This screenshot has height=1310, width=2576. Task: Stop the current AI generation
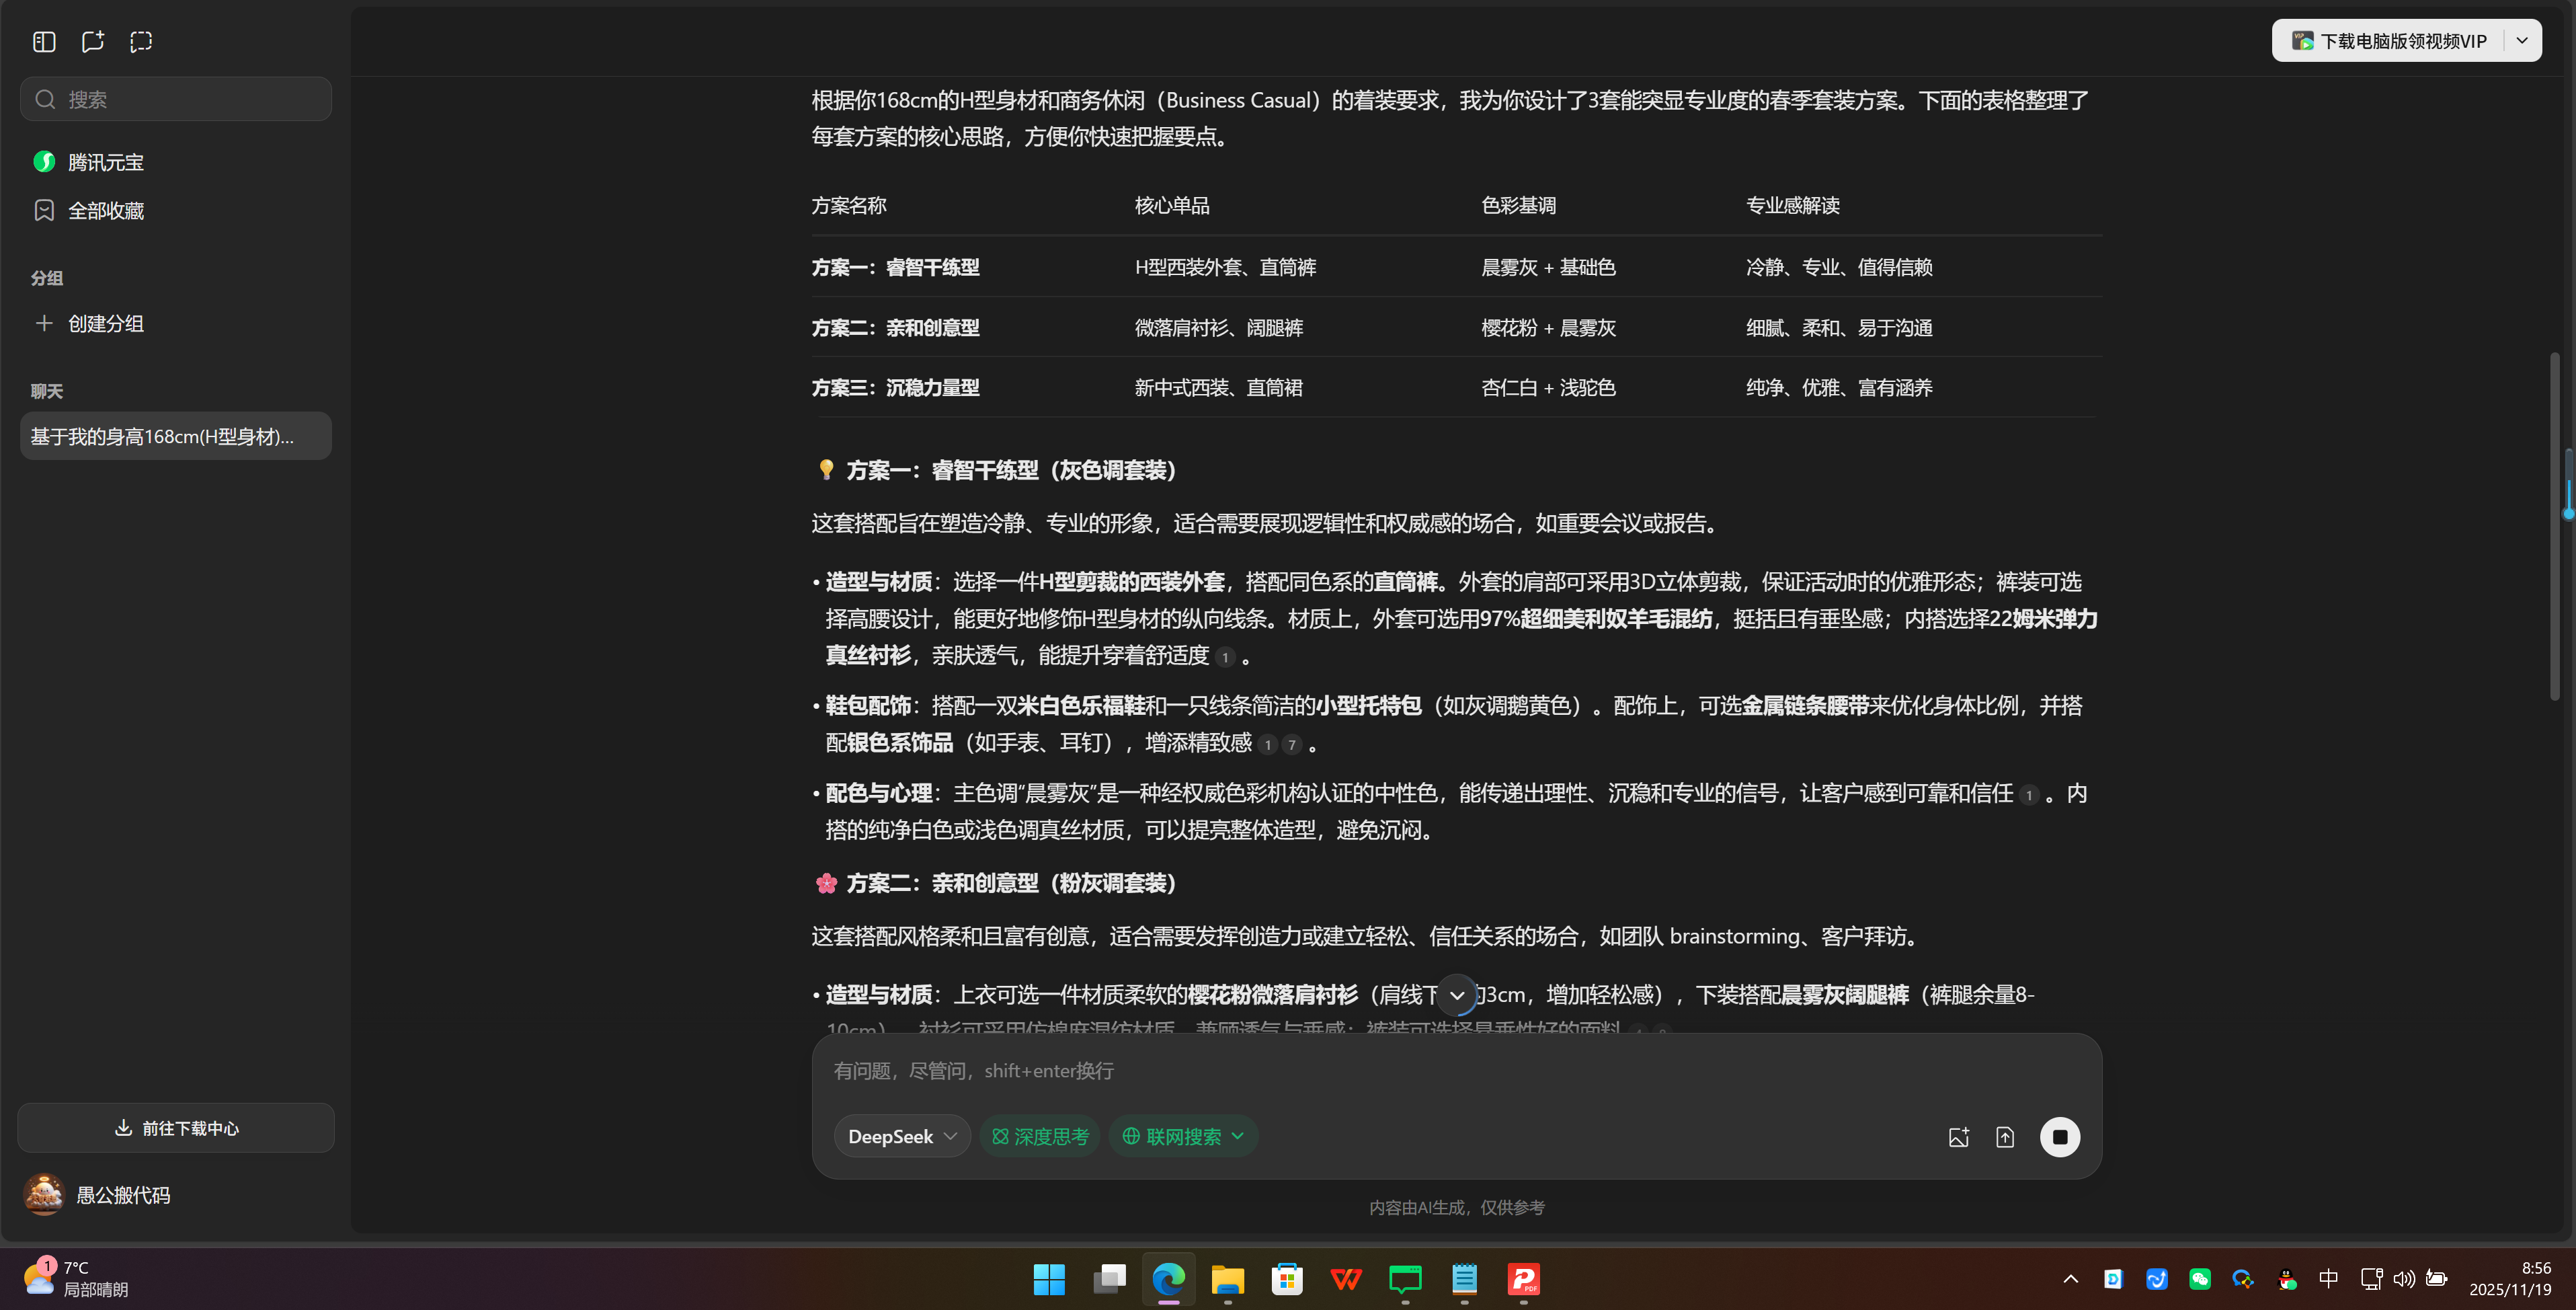tap(2060, 1136)
